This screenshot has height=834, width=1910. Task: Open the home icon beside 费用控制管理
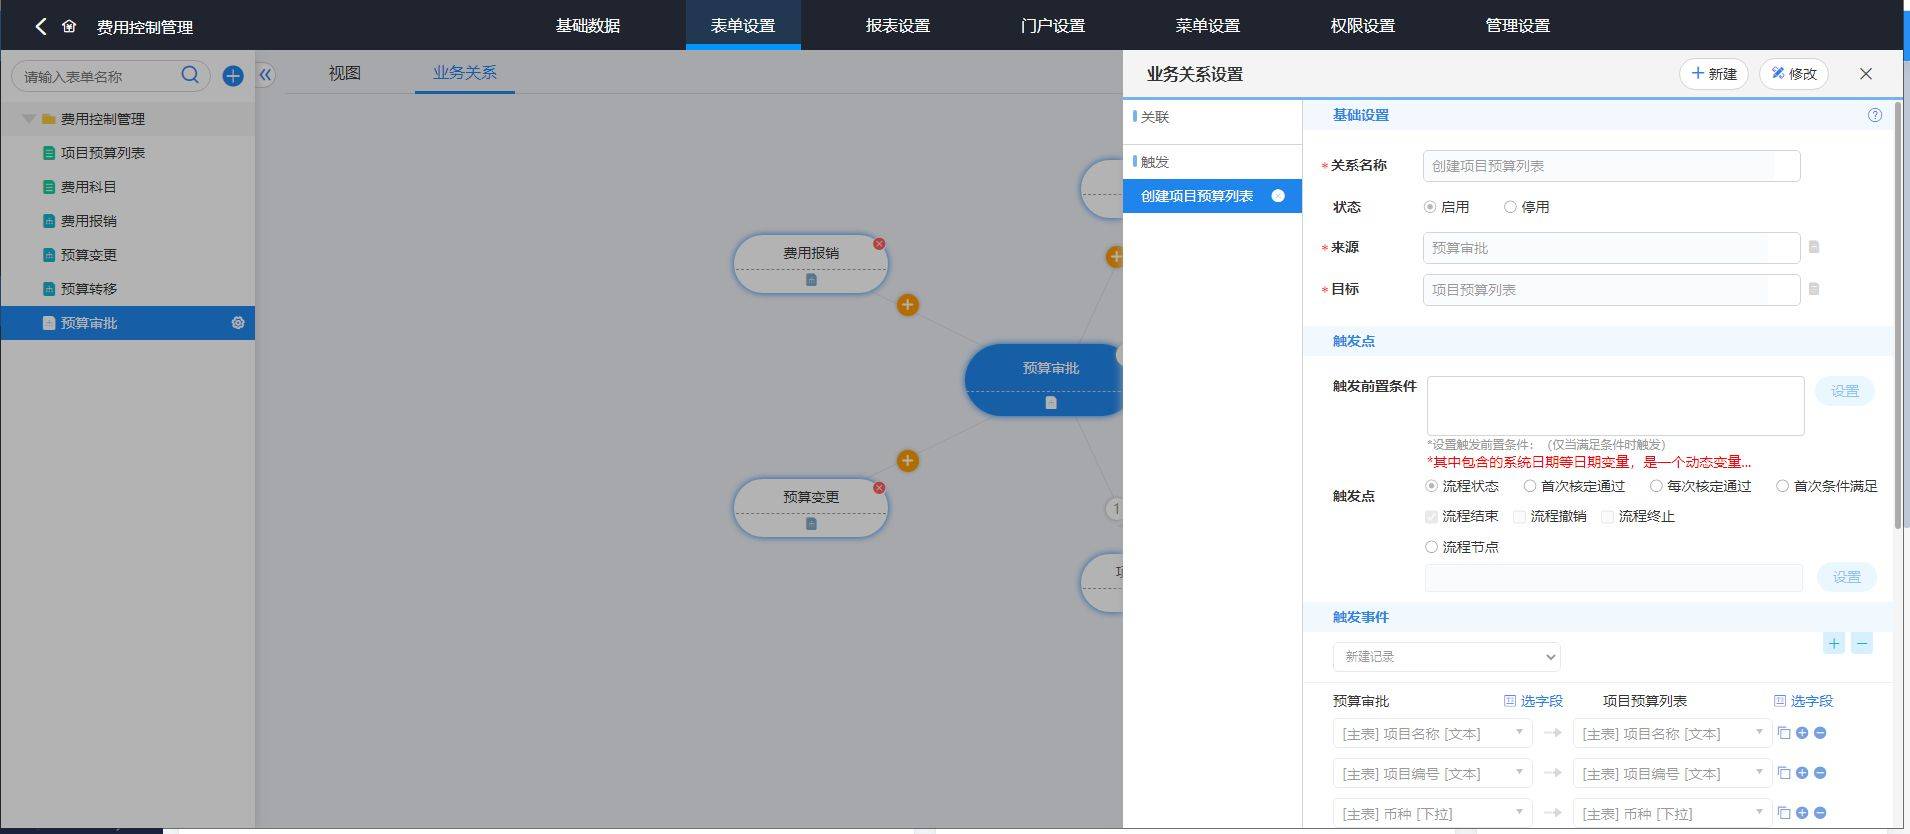(69, 26)
